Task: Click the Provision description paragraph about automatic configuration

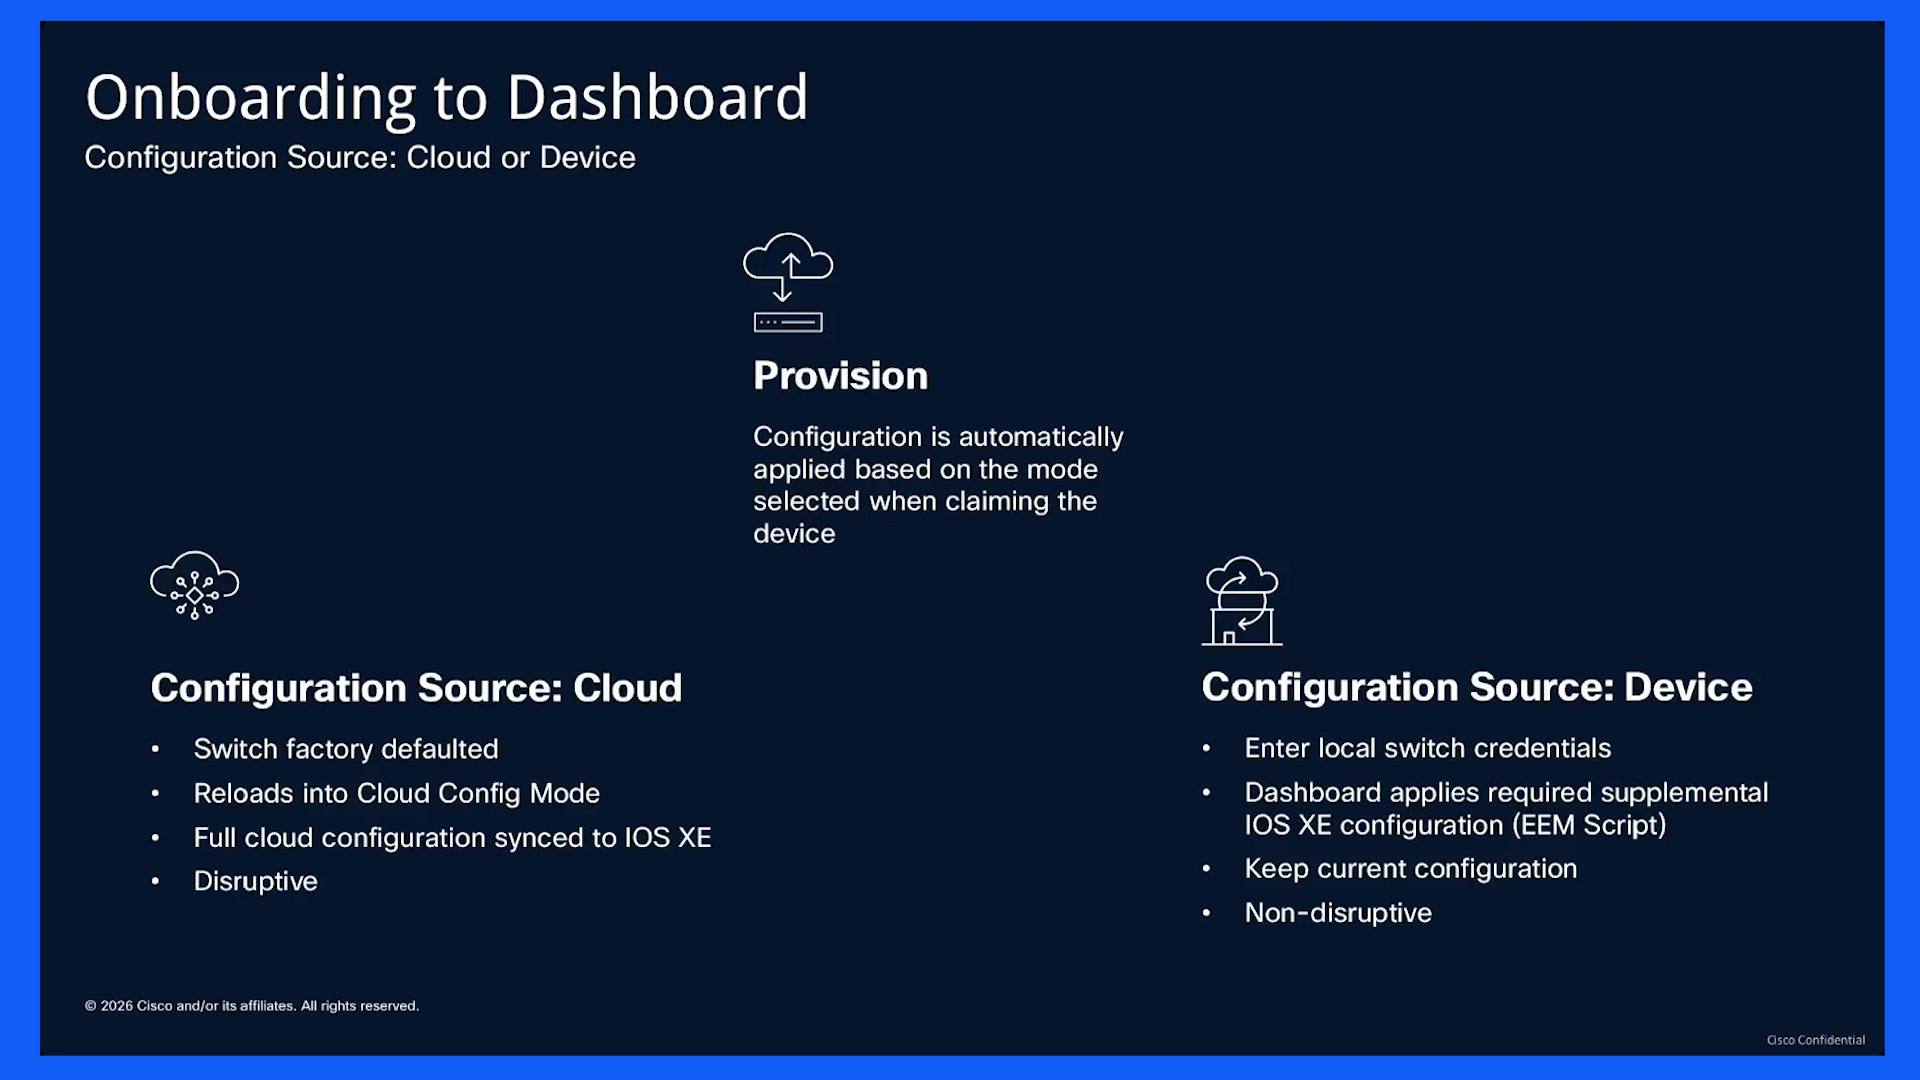Action: pyautogui.click(x=938, y=485)
